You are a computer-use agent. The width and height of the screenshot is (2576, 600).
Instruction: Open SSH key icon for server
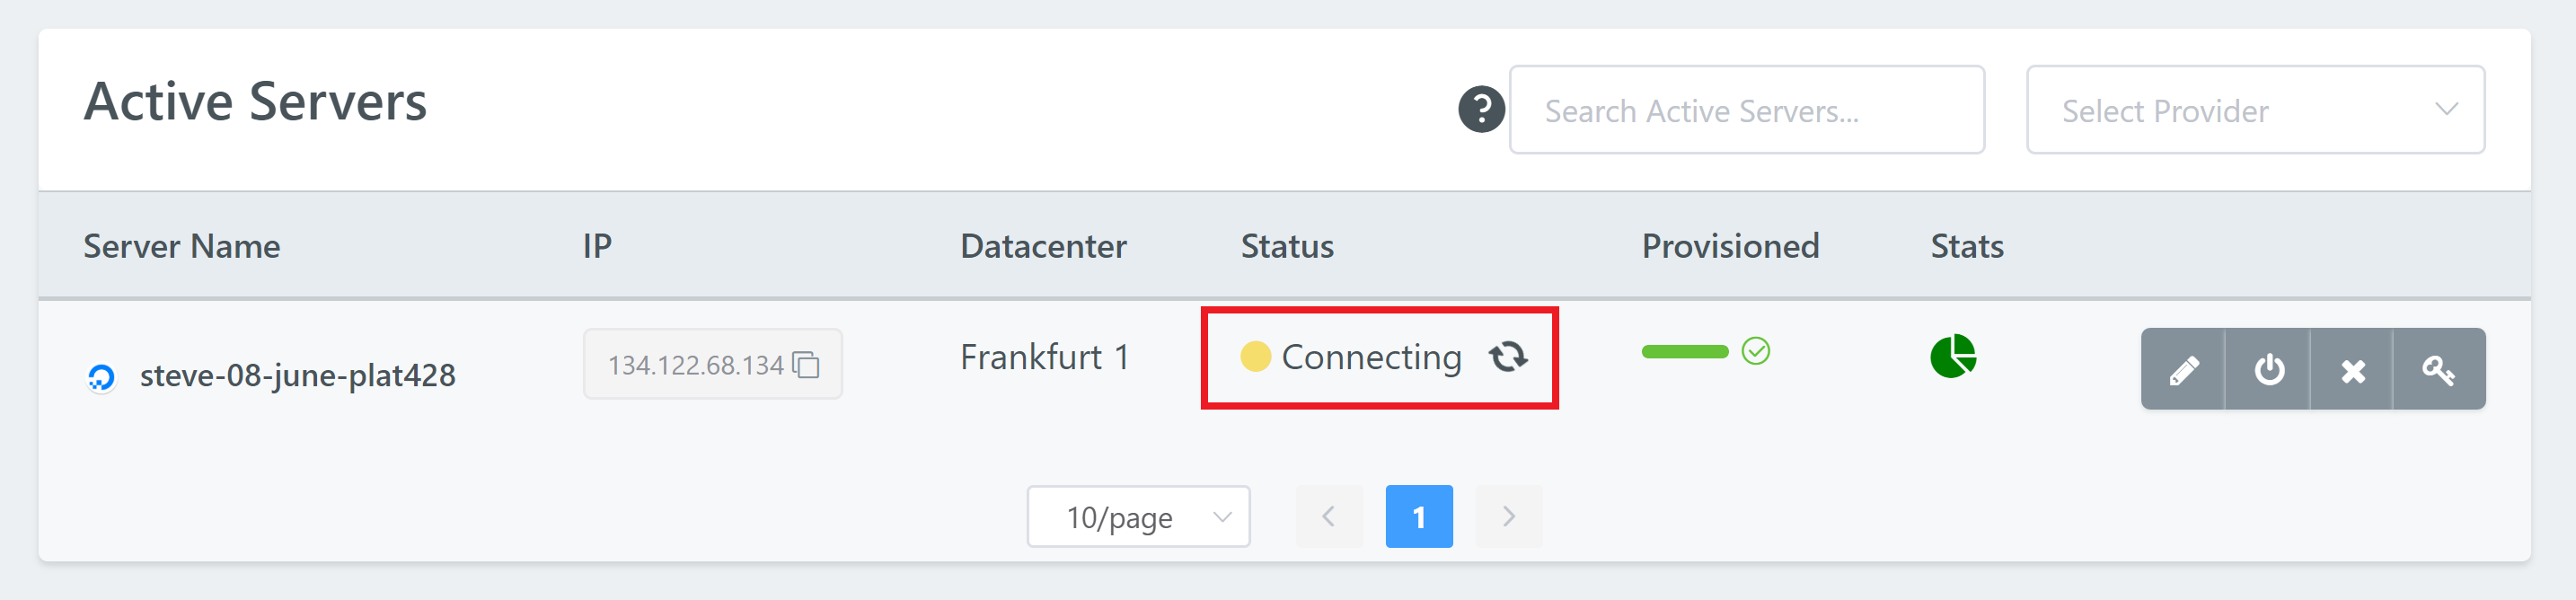click(2438, 369)
